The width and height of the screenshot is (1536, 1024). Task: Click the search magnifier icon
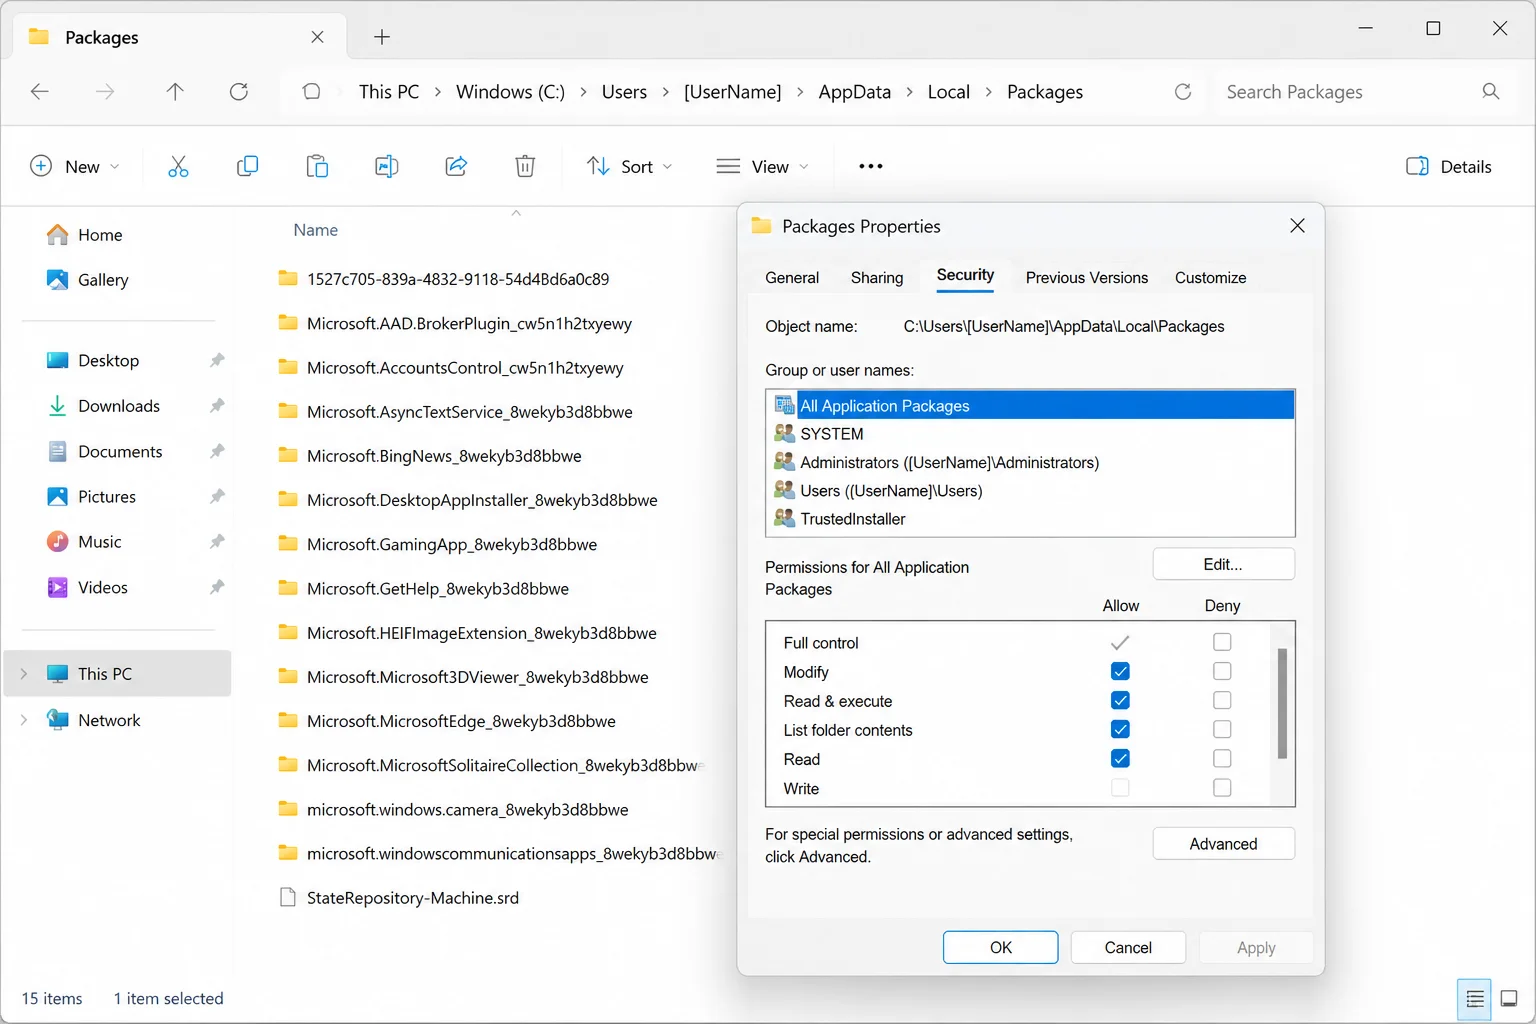click(1491, 92)
